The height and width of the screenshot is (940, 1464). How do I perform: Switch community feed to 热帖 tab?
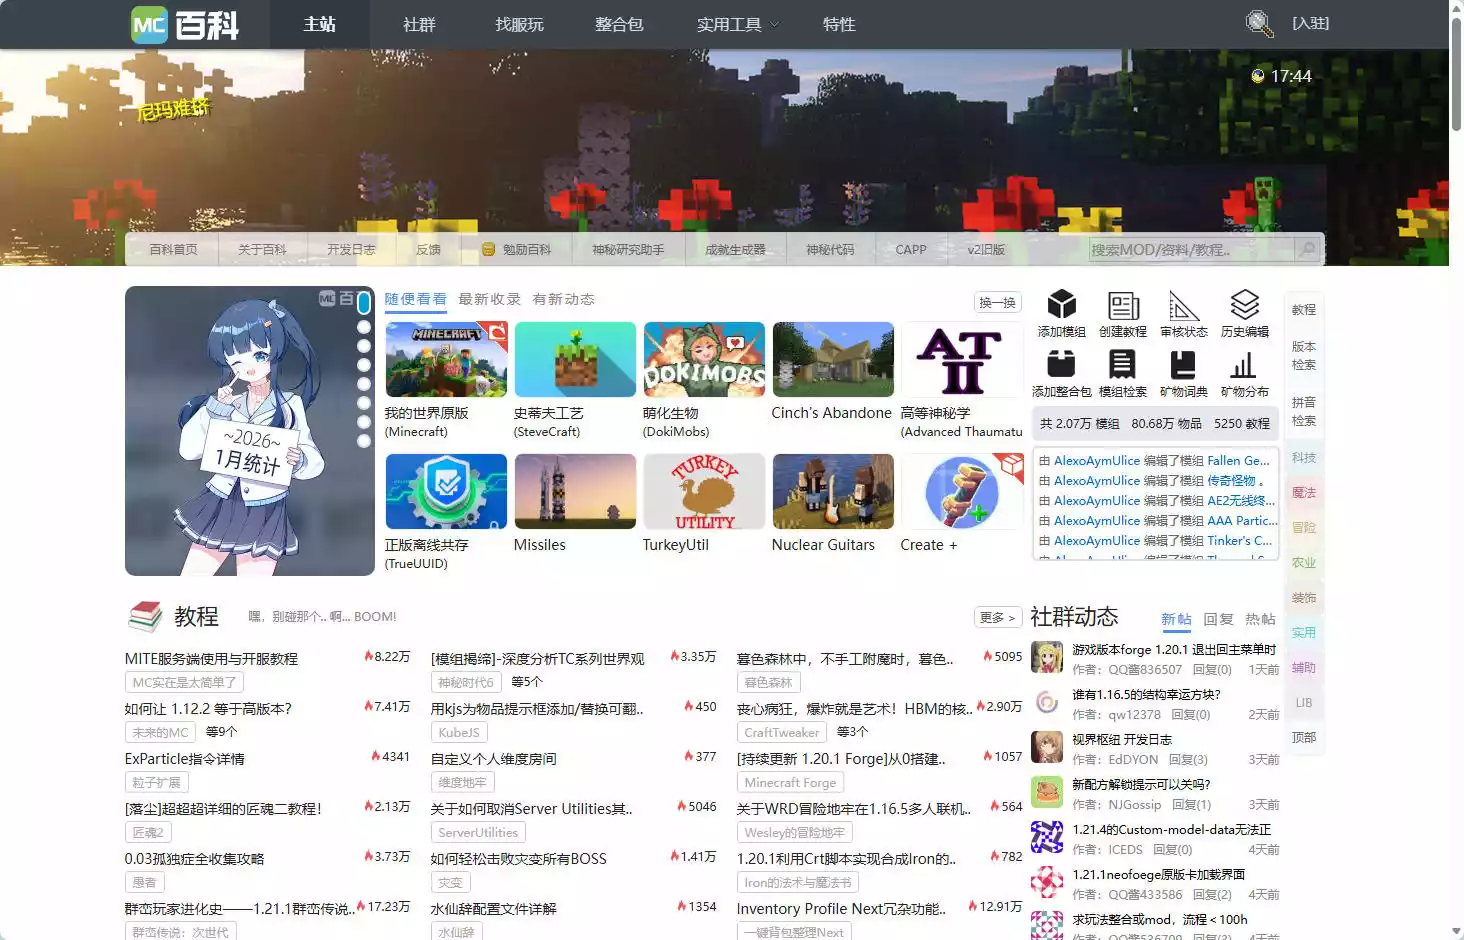(x=1260, y=619)
